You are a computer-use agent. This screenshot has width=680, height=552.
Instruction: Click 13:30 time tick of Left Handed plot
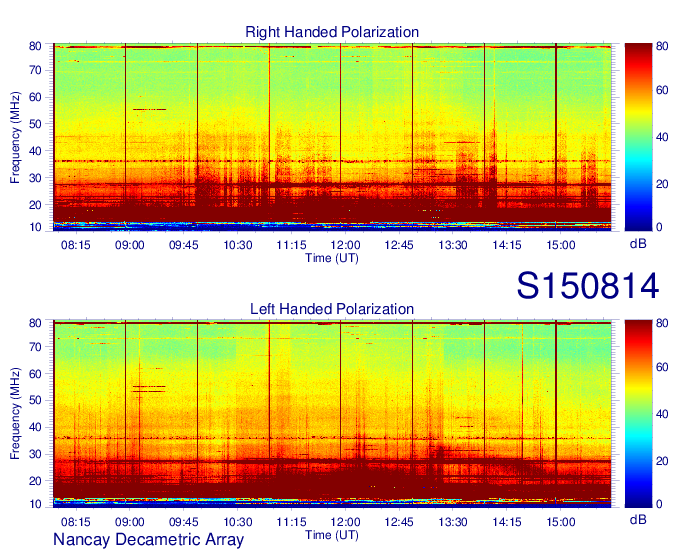tap(453, 522)
